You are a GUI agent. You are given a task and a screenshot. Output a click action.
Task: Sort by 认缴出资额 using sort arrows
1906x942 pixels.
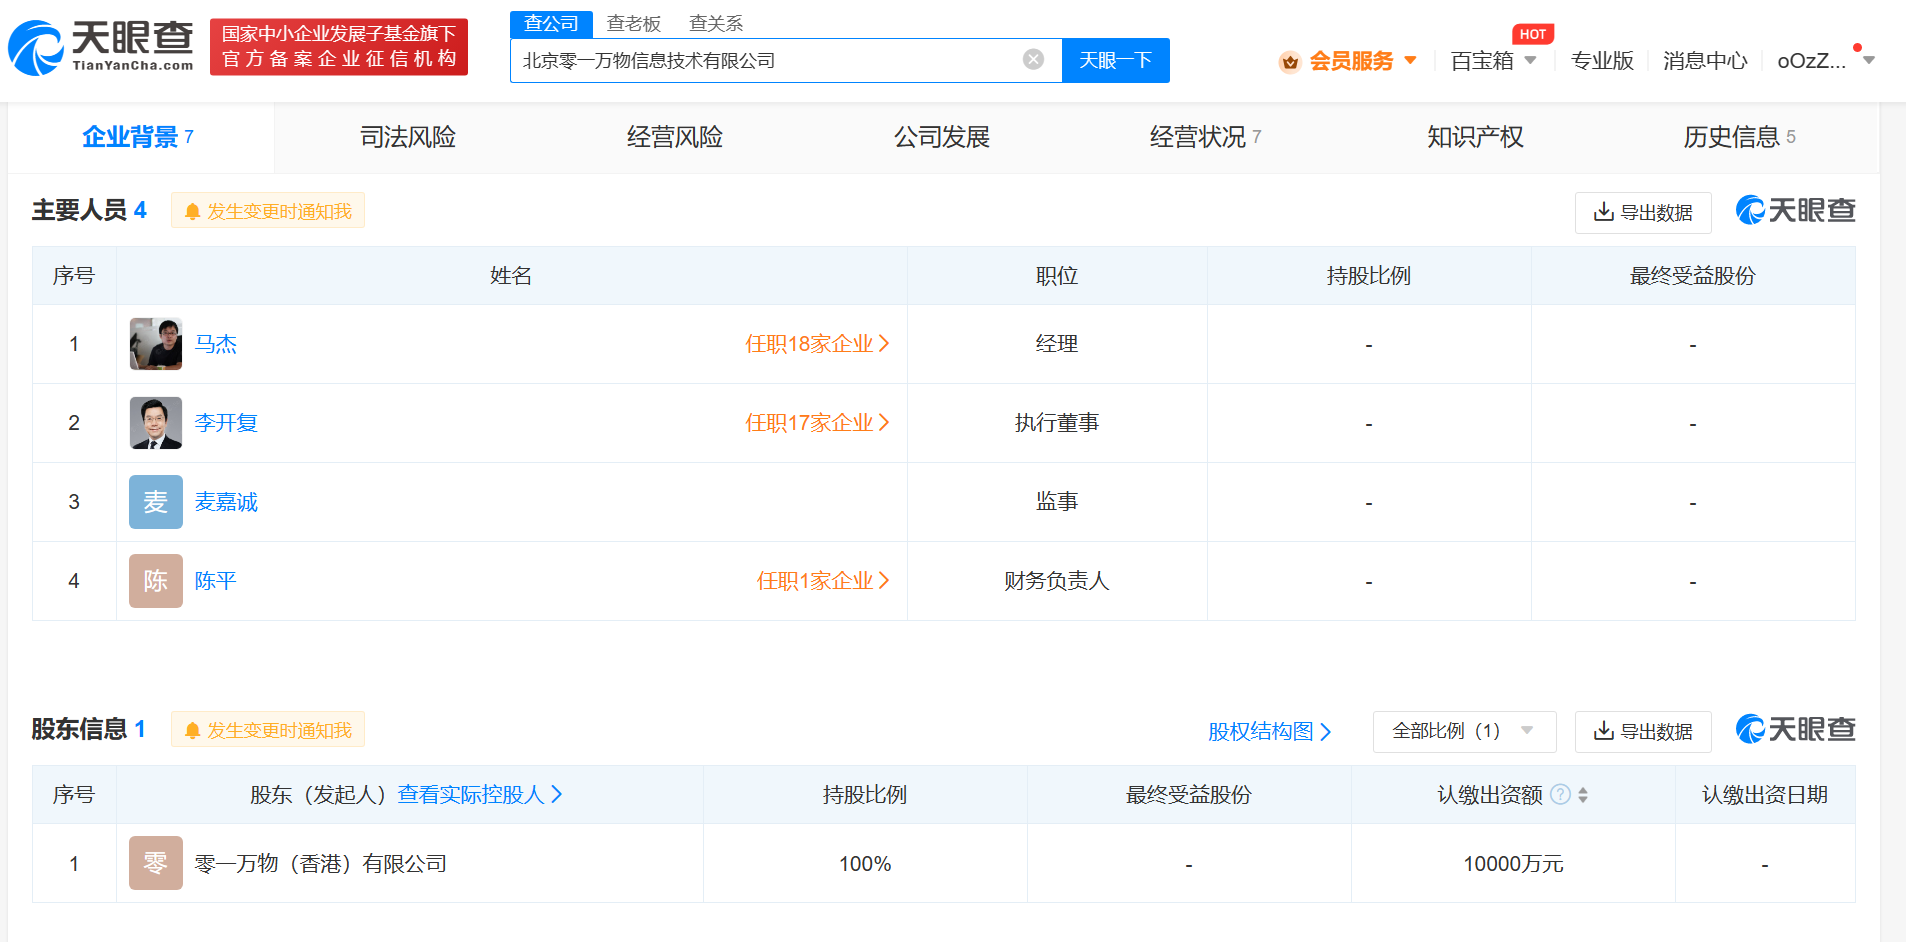[1583, 795]
